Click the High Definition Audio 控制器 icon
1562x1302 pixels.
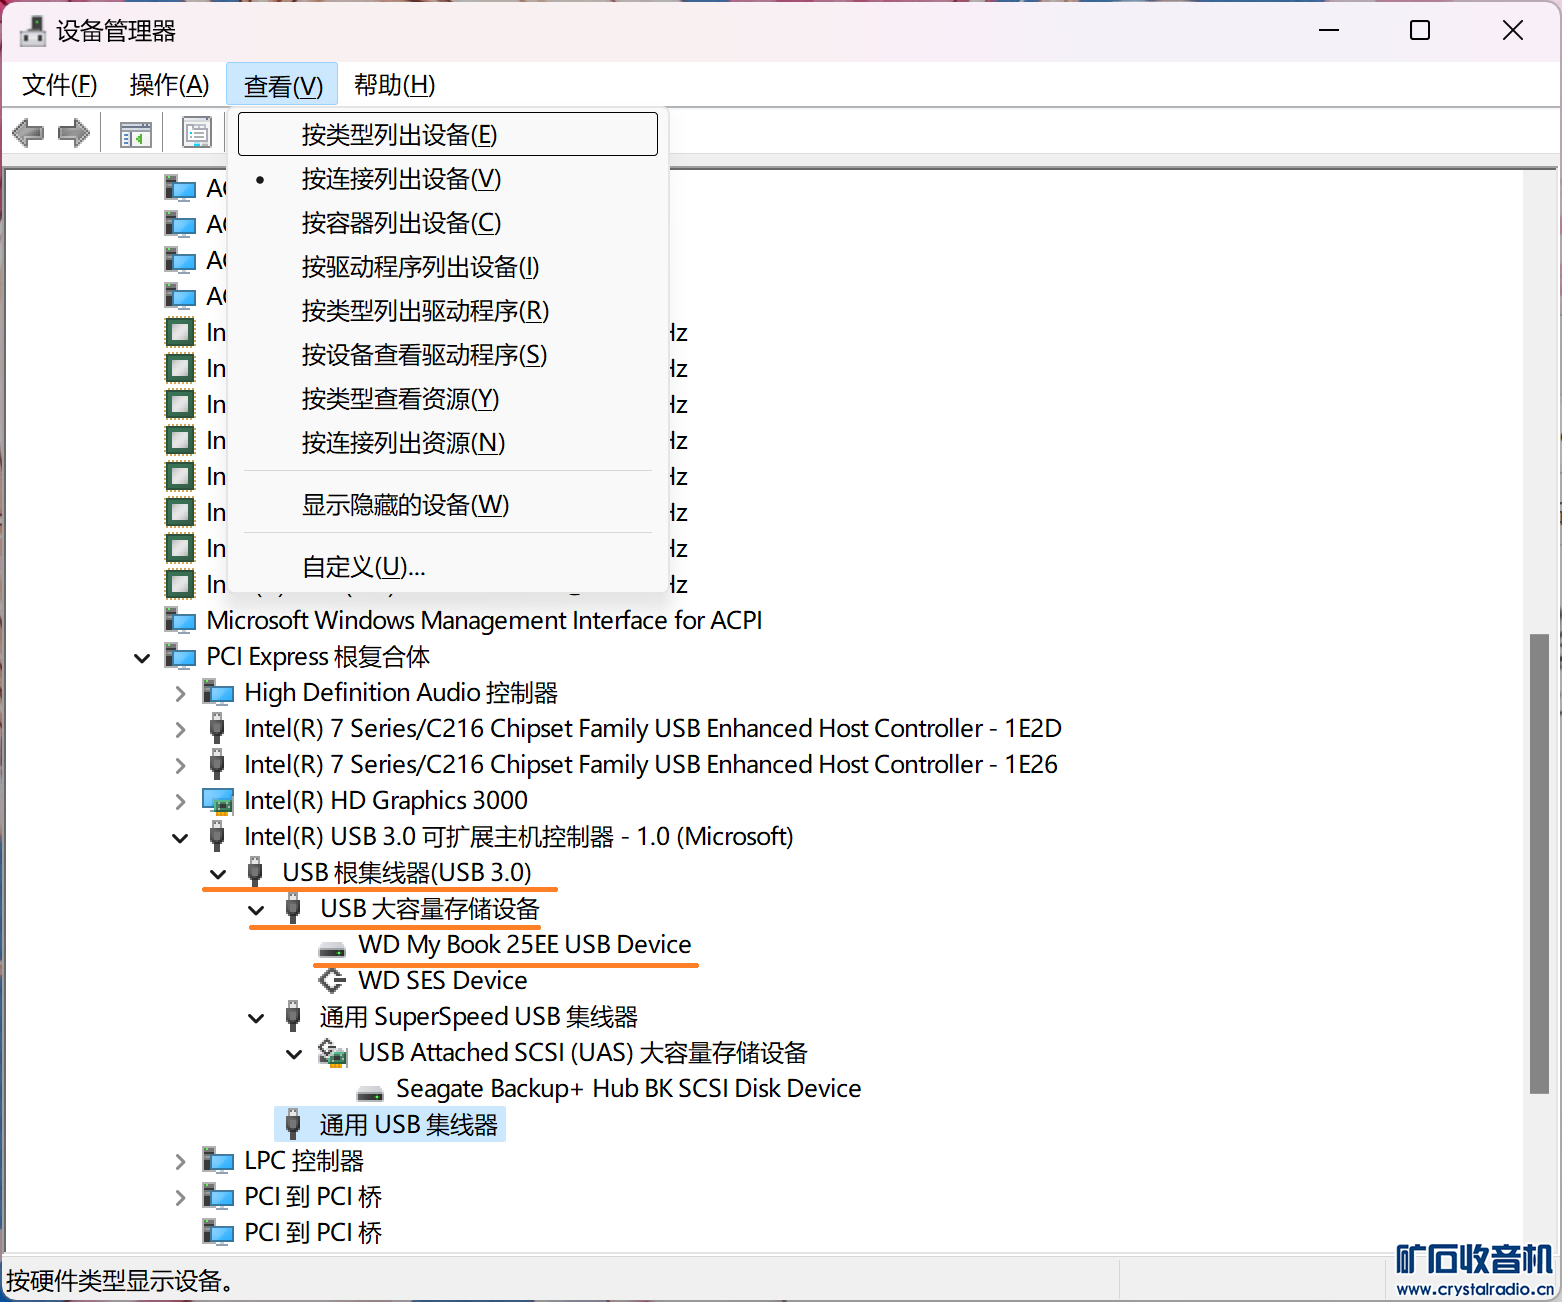click(x=218, y=692)
